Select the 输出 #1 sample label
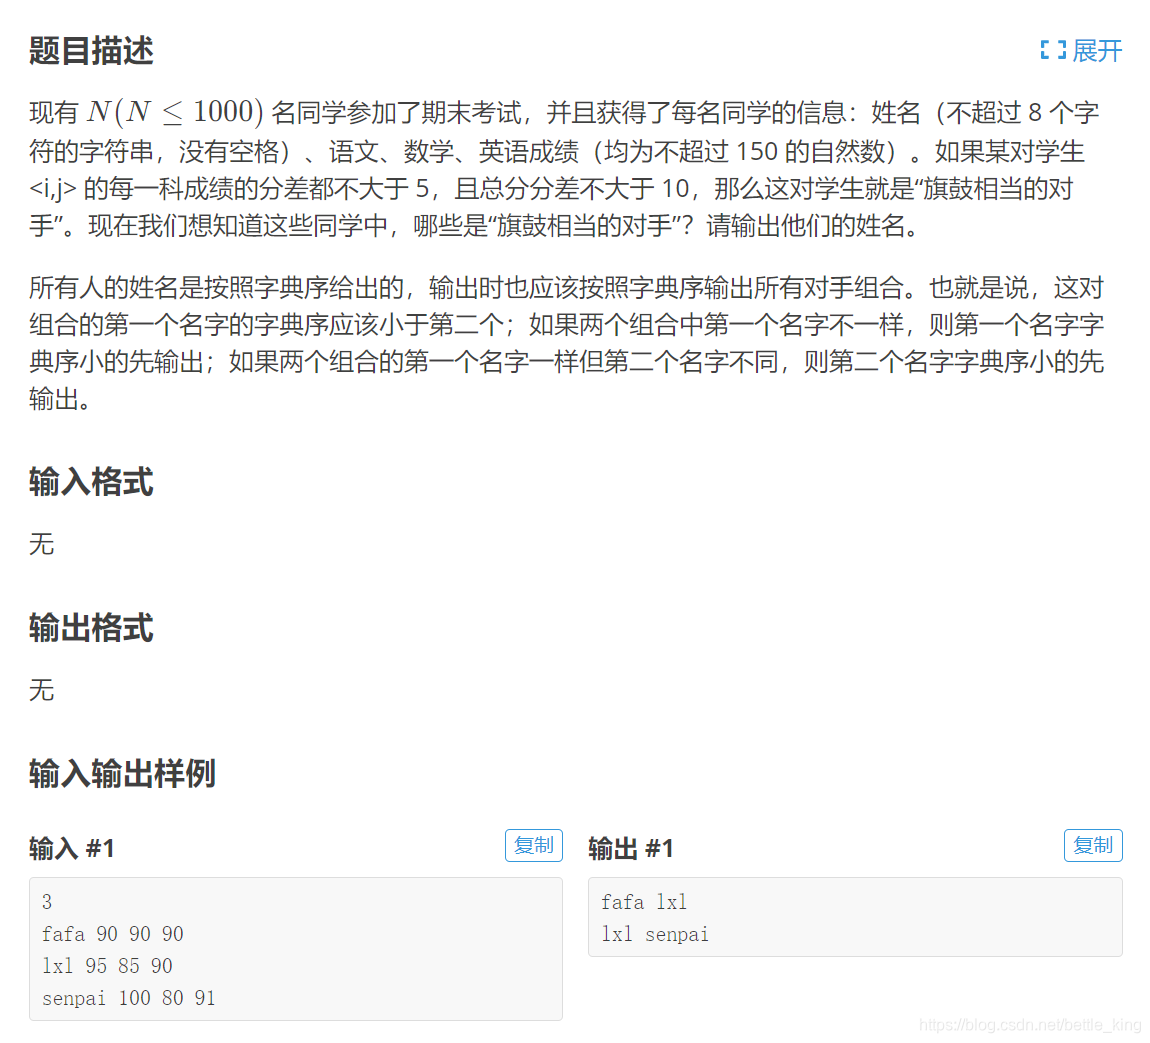Viewport: 1150px width, 1043px height. 630,847
